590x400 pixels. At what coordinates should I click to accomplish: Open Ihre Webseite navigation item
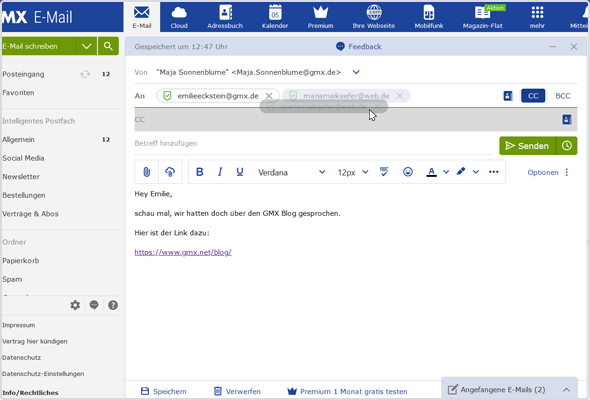tap(374, 17)
